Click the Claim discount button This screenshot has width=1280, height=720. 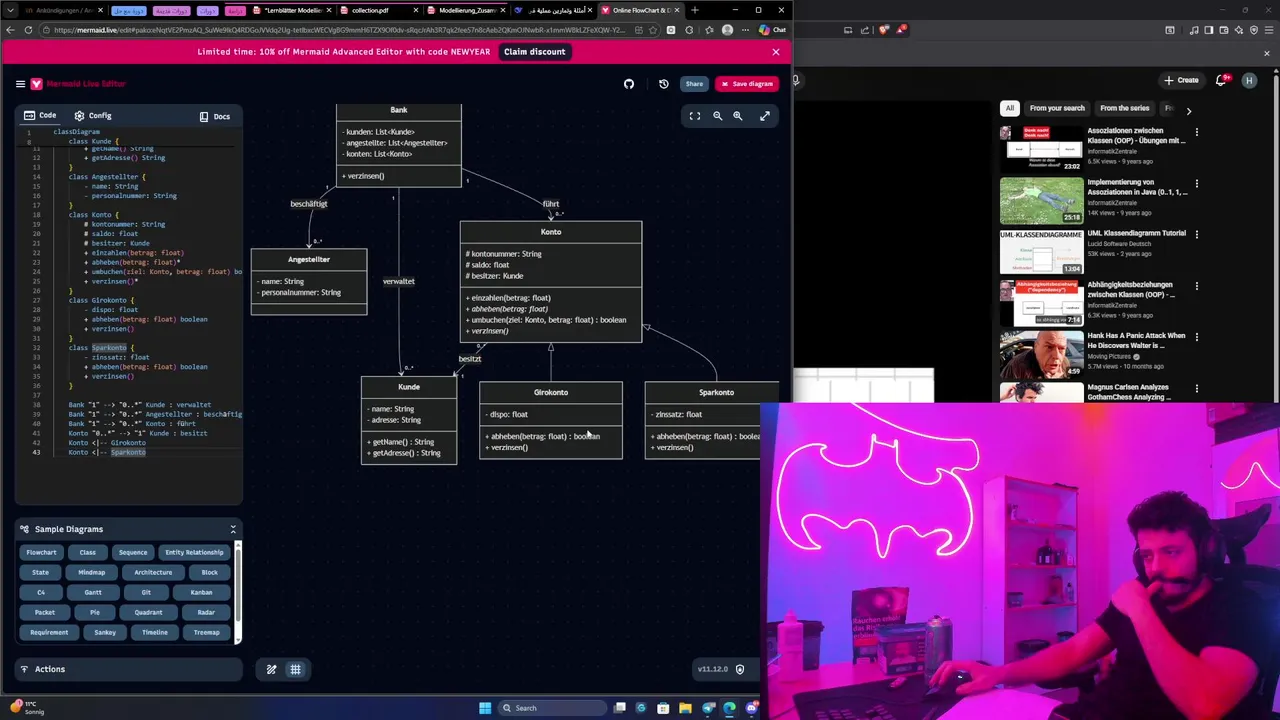tap(534, 52)
